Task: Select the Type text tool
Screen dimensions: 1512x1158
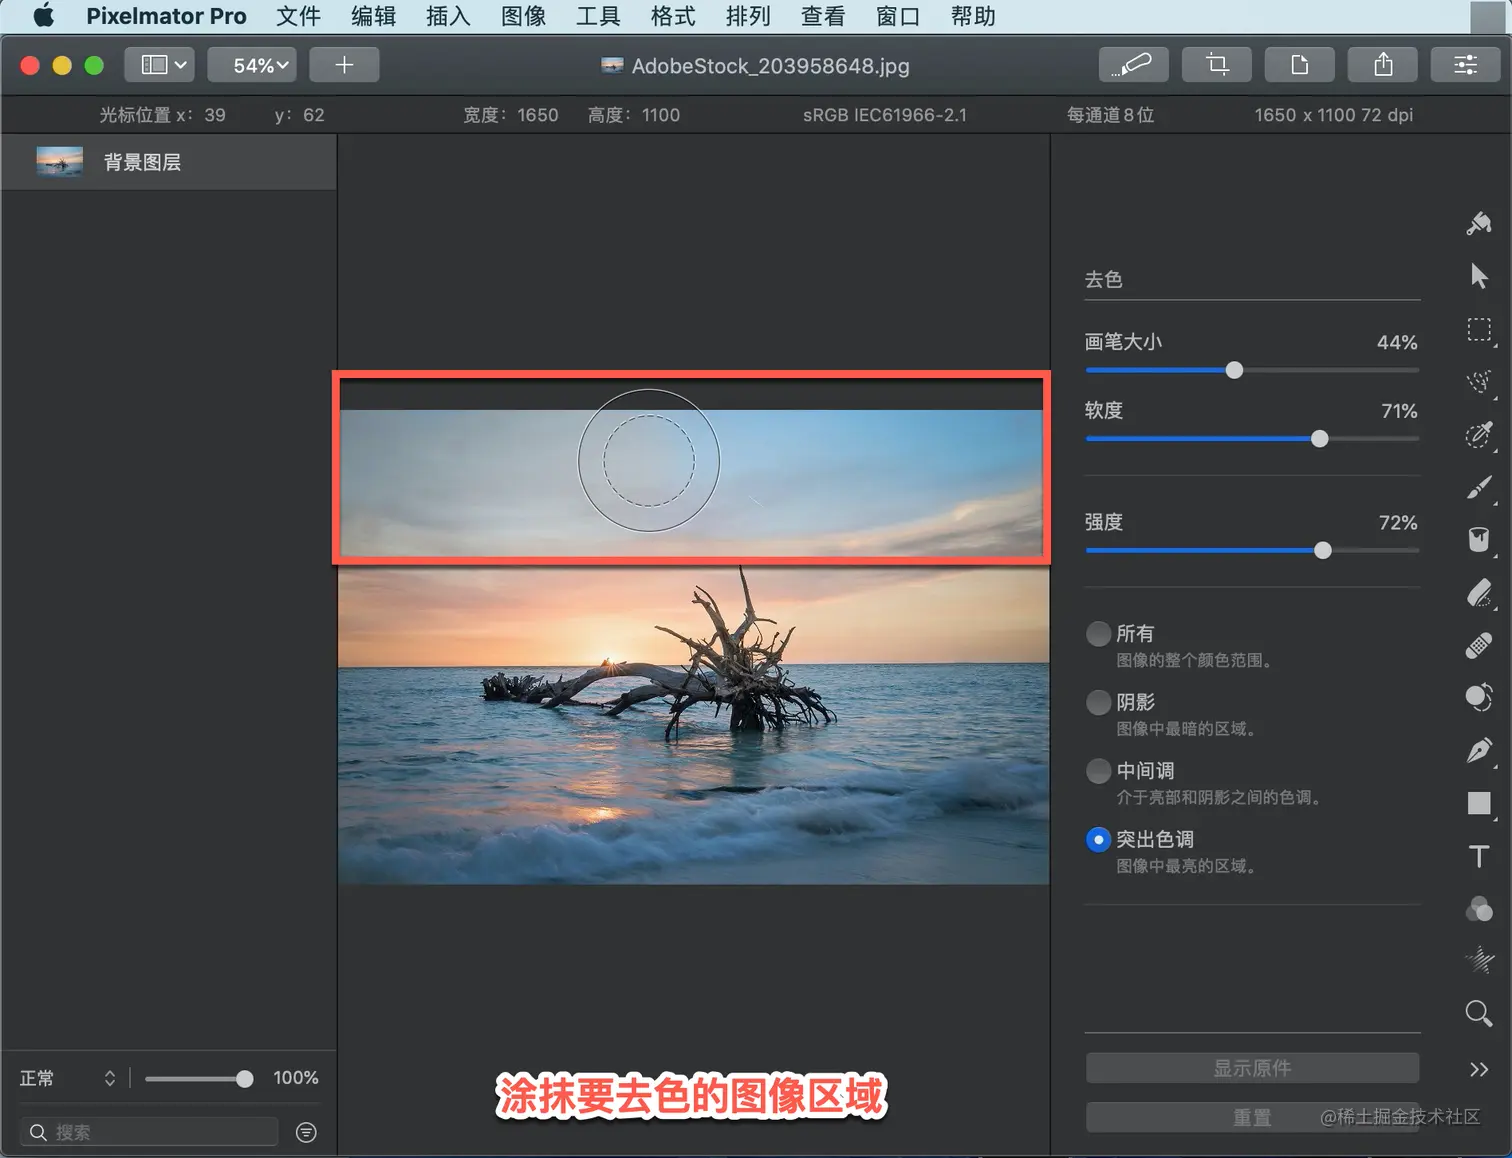Action: tap(1479, 856)
